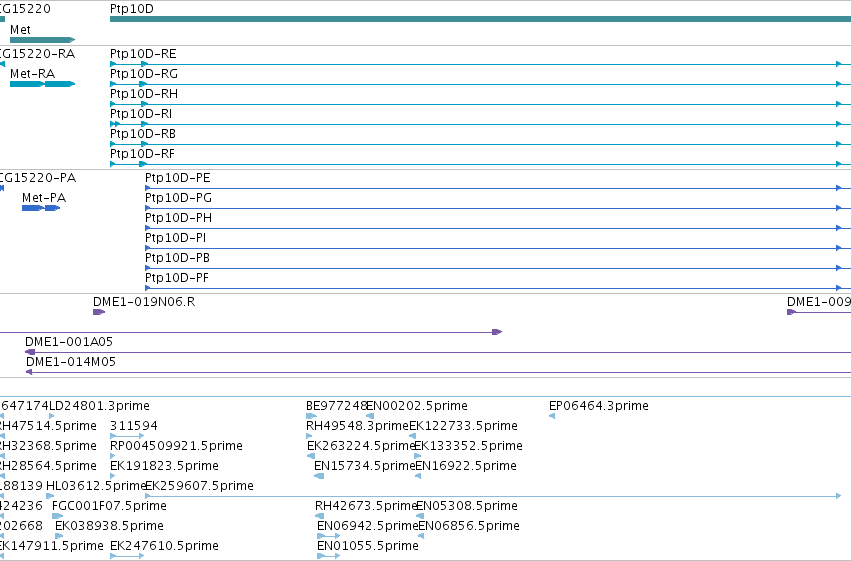Image resolution: width=851 pixels, height=561 pixels.
Task: Open the EN16922.5prime EST label
Action: point(466,467)
